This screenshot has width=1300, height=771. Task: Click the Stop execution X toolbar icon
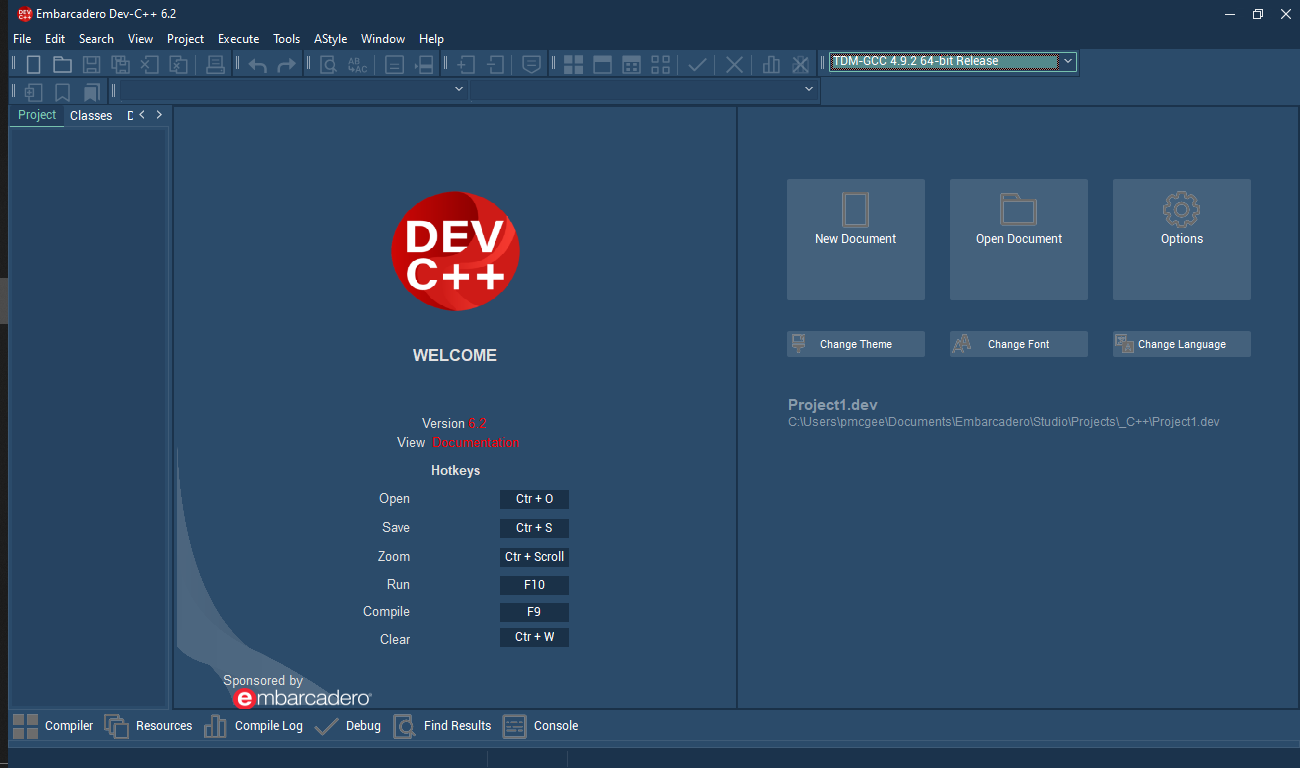[734, 65]
